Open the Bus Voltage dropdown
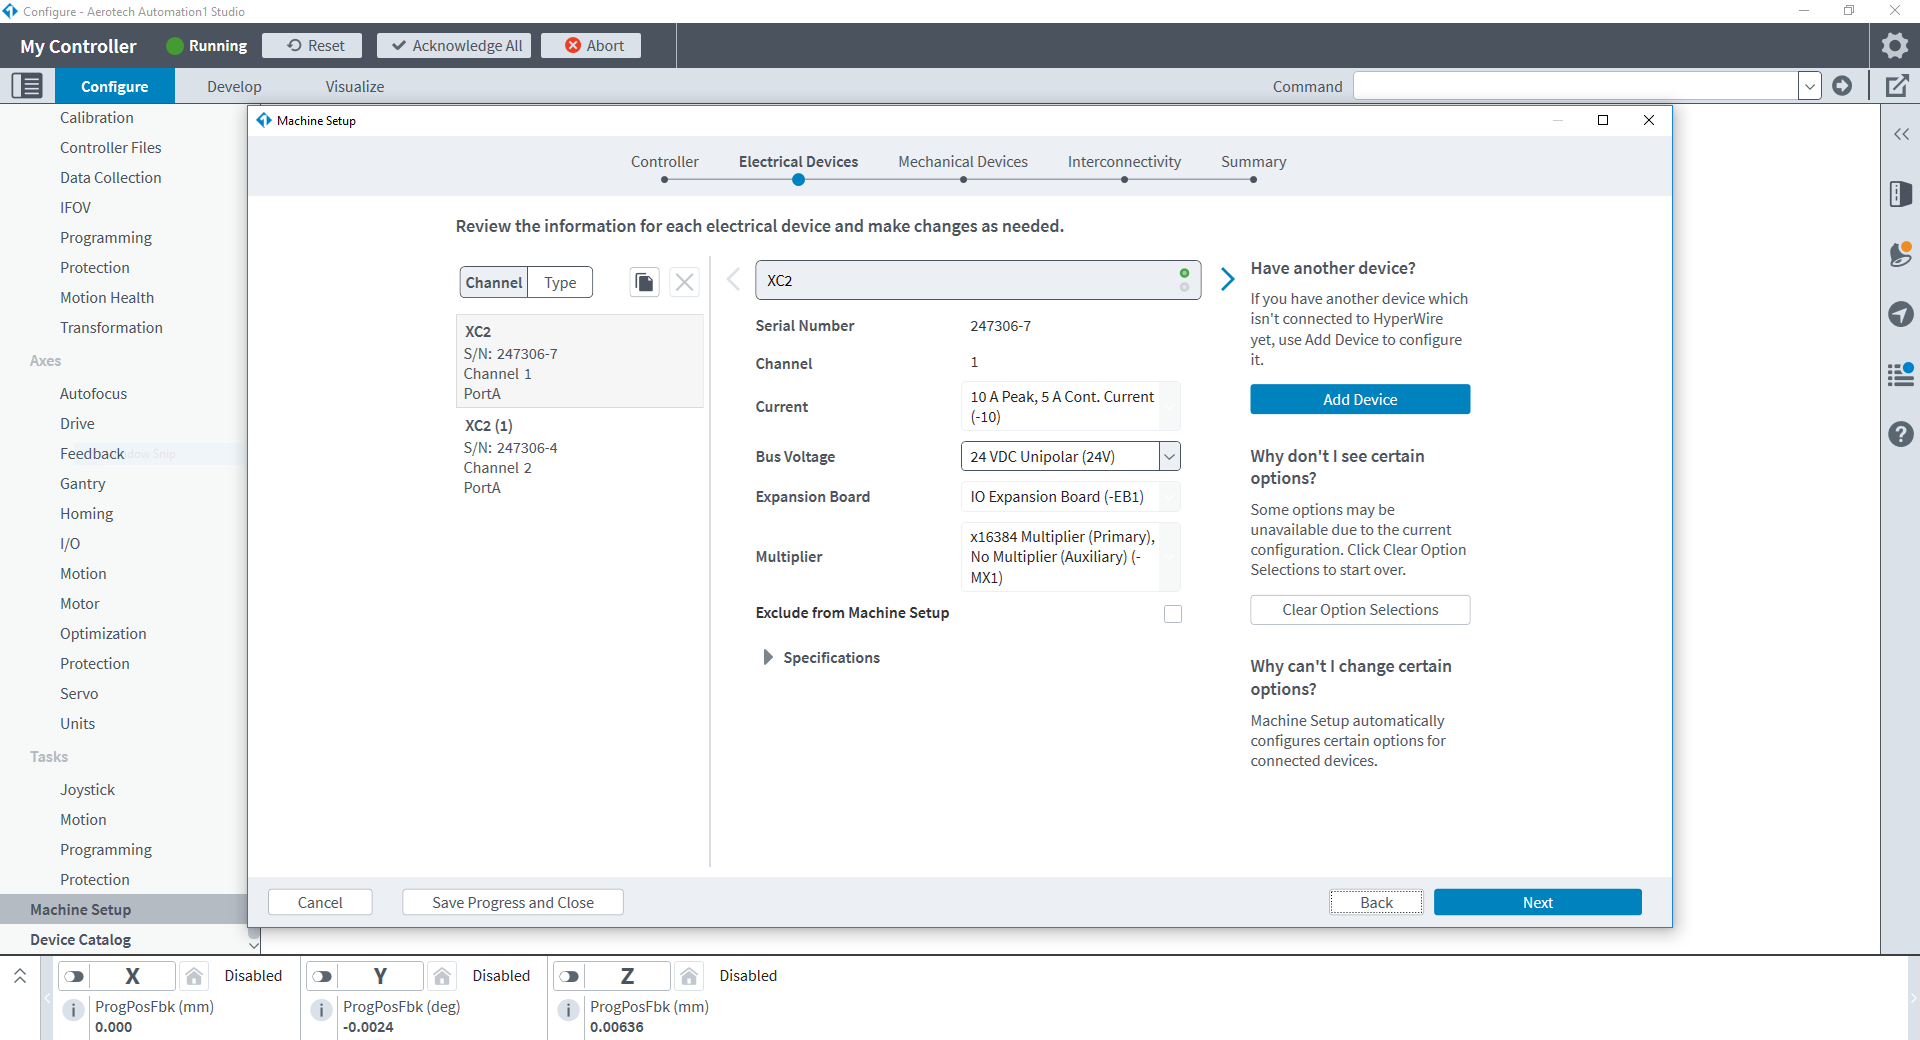 1169,457
